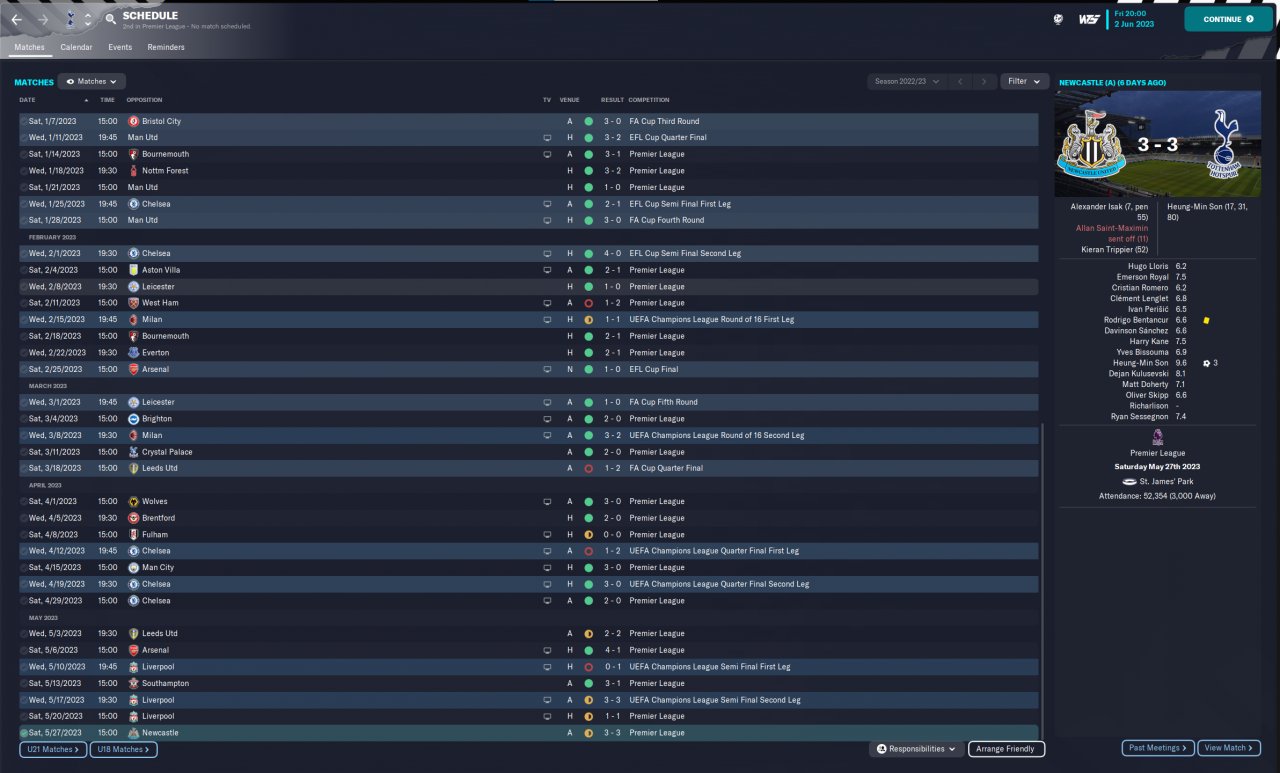Screen dimensions: 1280x773
Task: Click the TV icon on the Man City row
Action: [x=547, y=568]
